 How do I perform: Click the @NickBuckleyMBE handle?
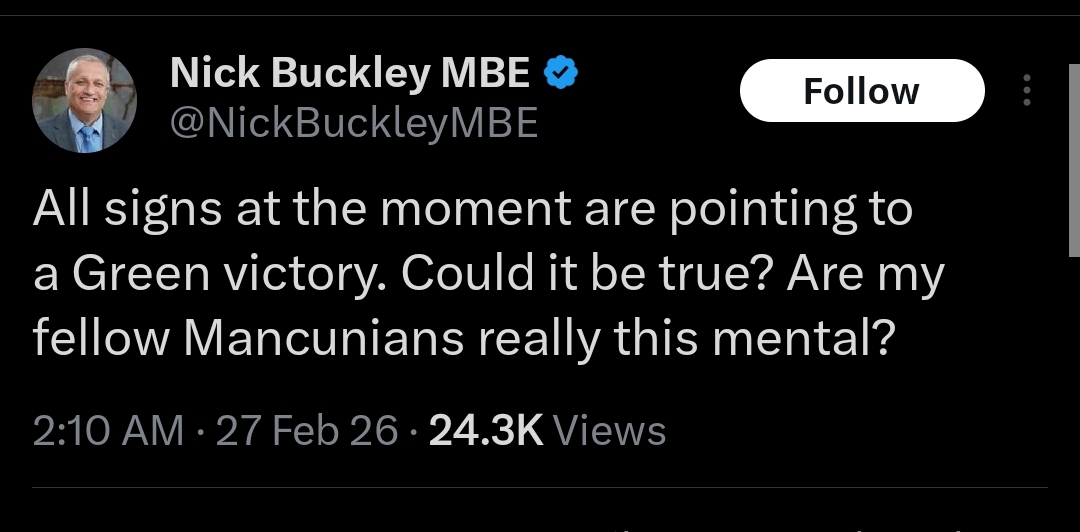pyautogui.click(x=354, y=122)
